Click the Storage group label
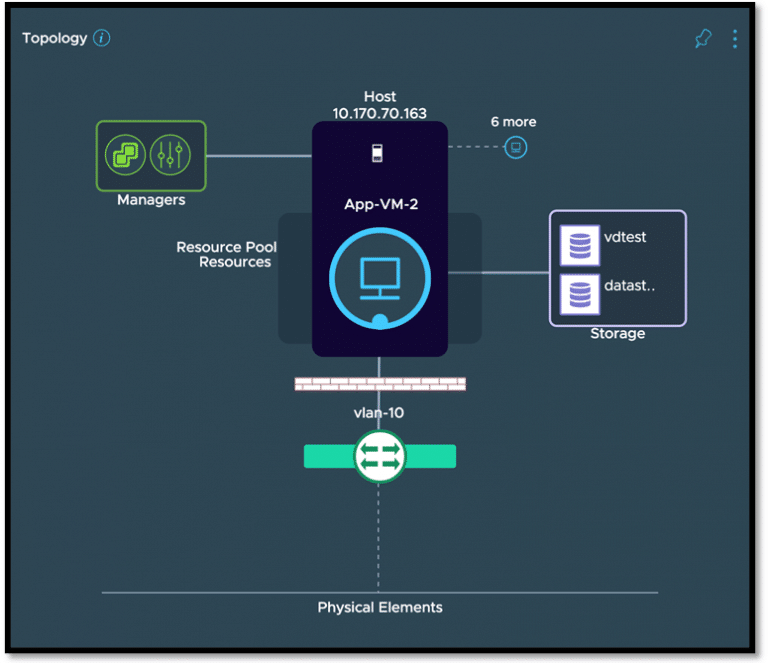 click(618, 333)
